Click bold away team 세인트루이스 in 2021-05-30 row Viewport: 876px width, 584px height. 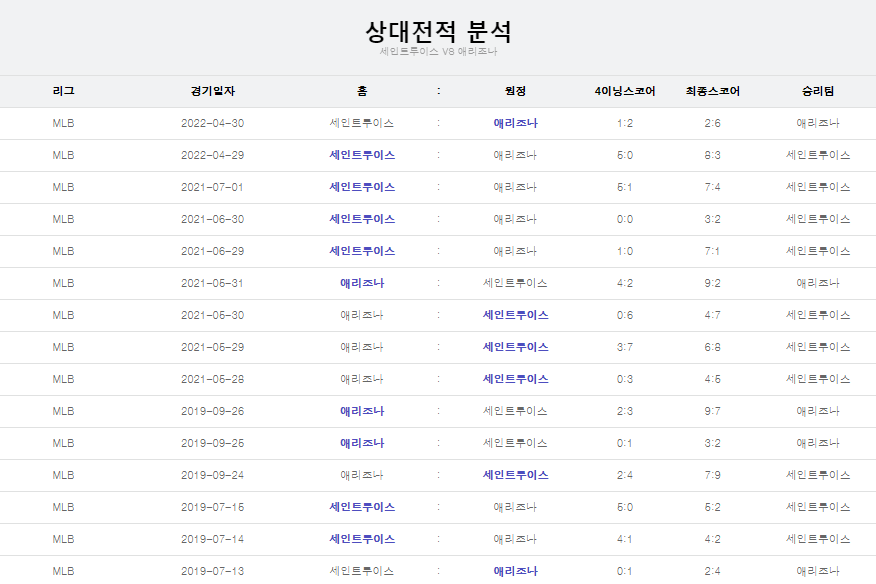[x=515, y=315]
